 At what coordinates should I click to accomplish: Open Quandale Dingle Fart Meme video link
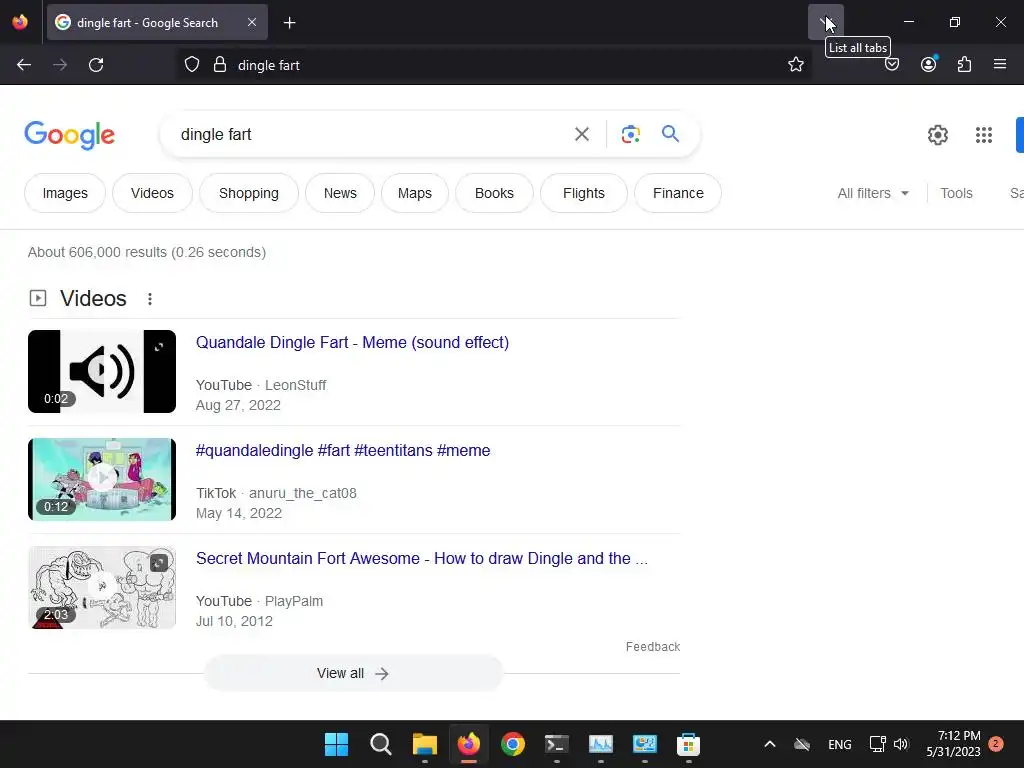(352, 342)
